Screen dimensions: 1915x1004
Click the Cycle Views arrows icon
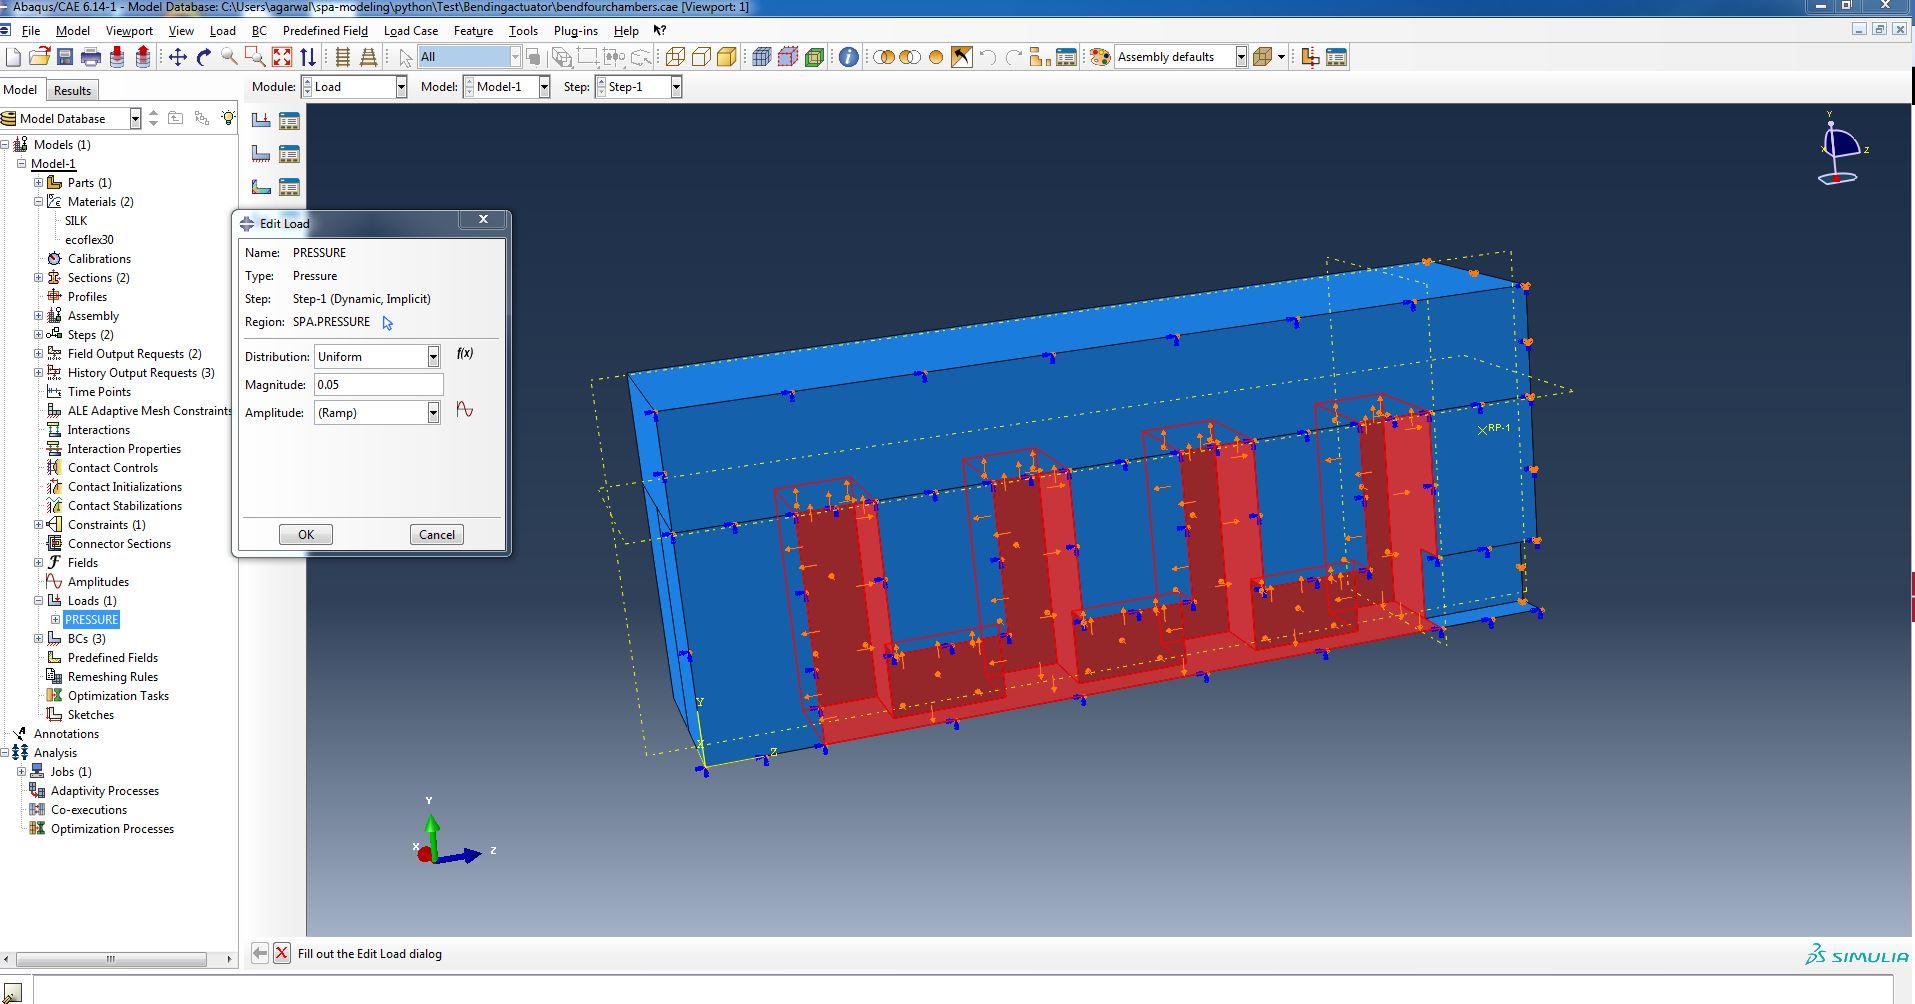coord(308,57)
